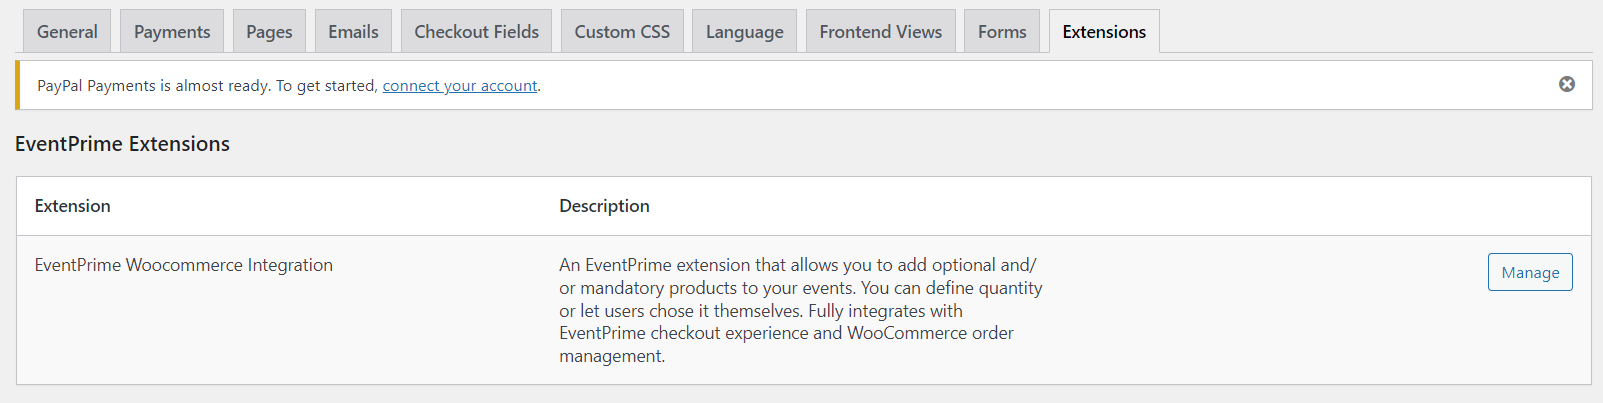
Task: Manage the EventPrime Woocommerce Integration extension
Action: 1530,272
